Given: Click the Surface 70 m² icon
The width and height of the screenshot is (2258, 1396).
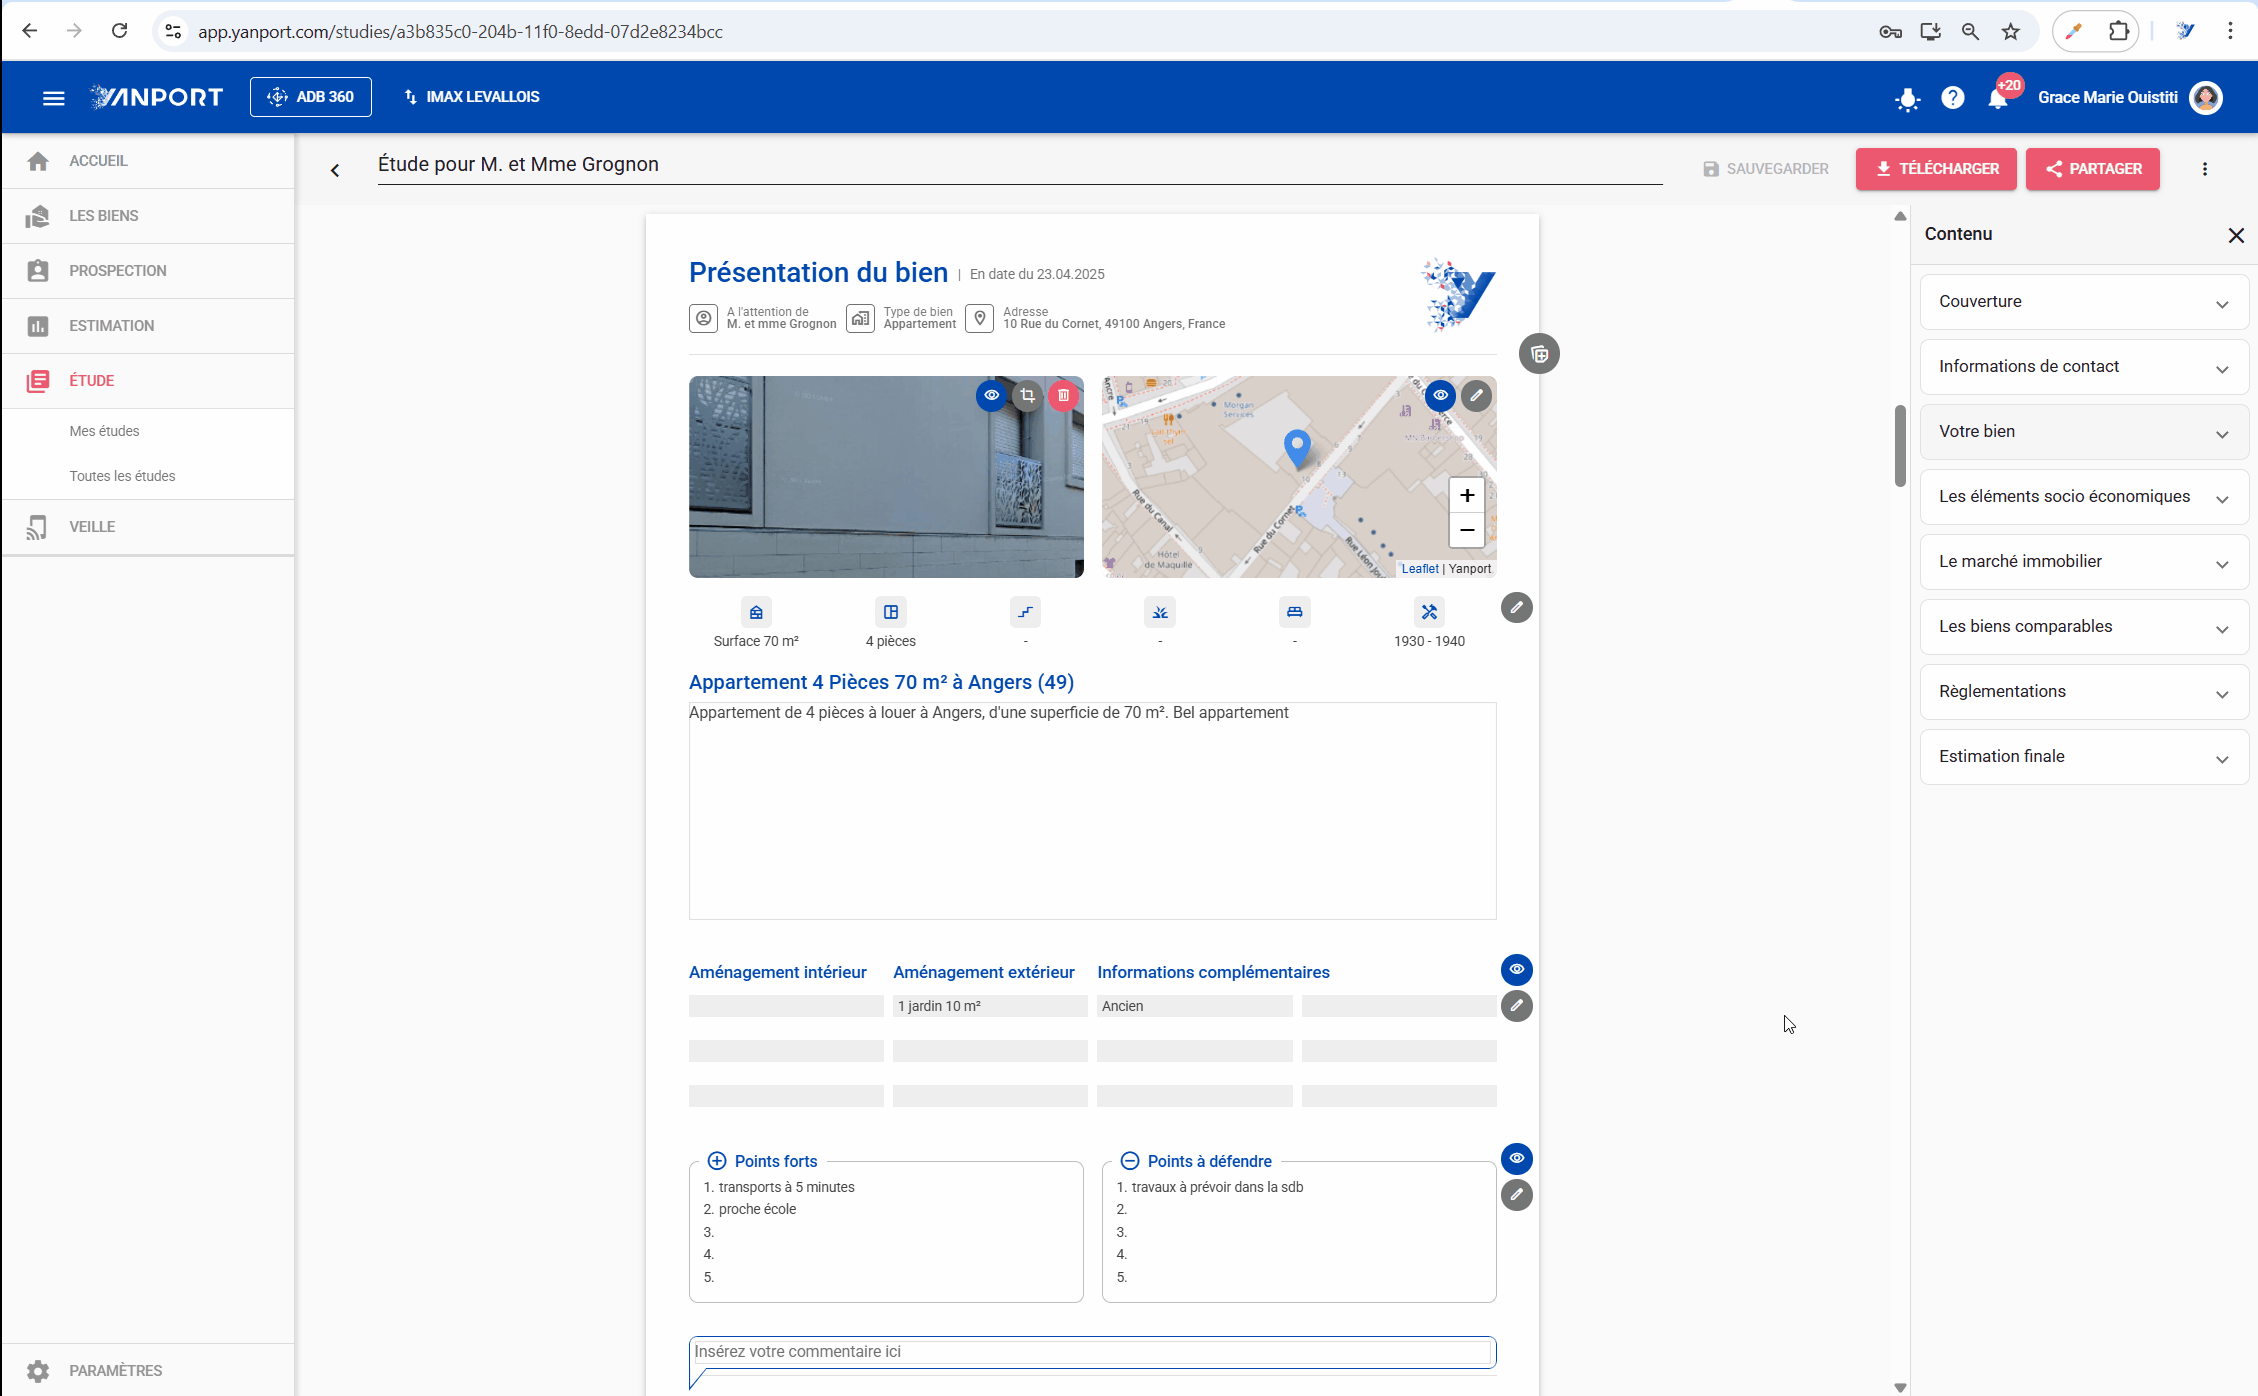Looking at the screenshot, I should pos(756,612).
